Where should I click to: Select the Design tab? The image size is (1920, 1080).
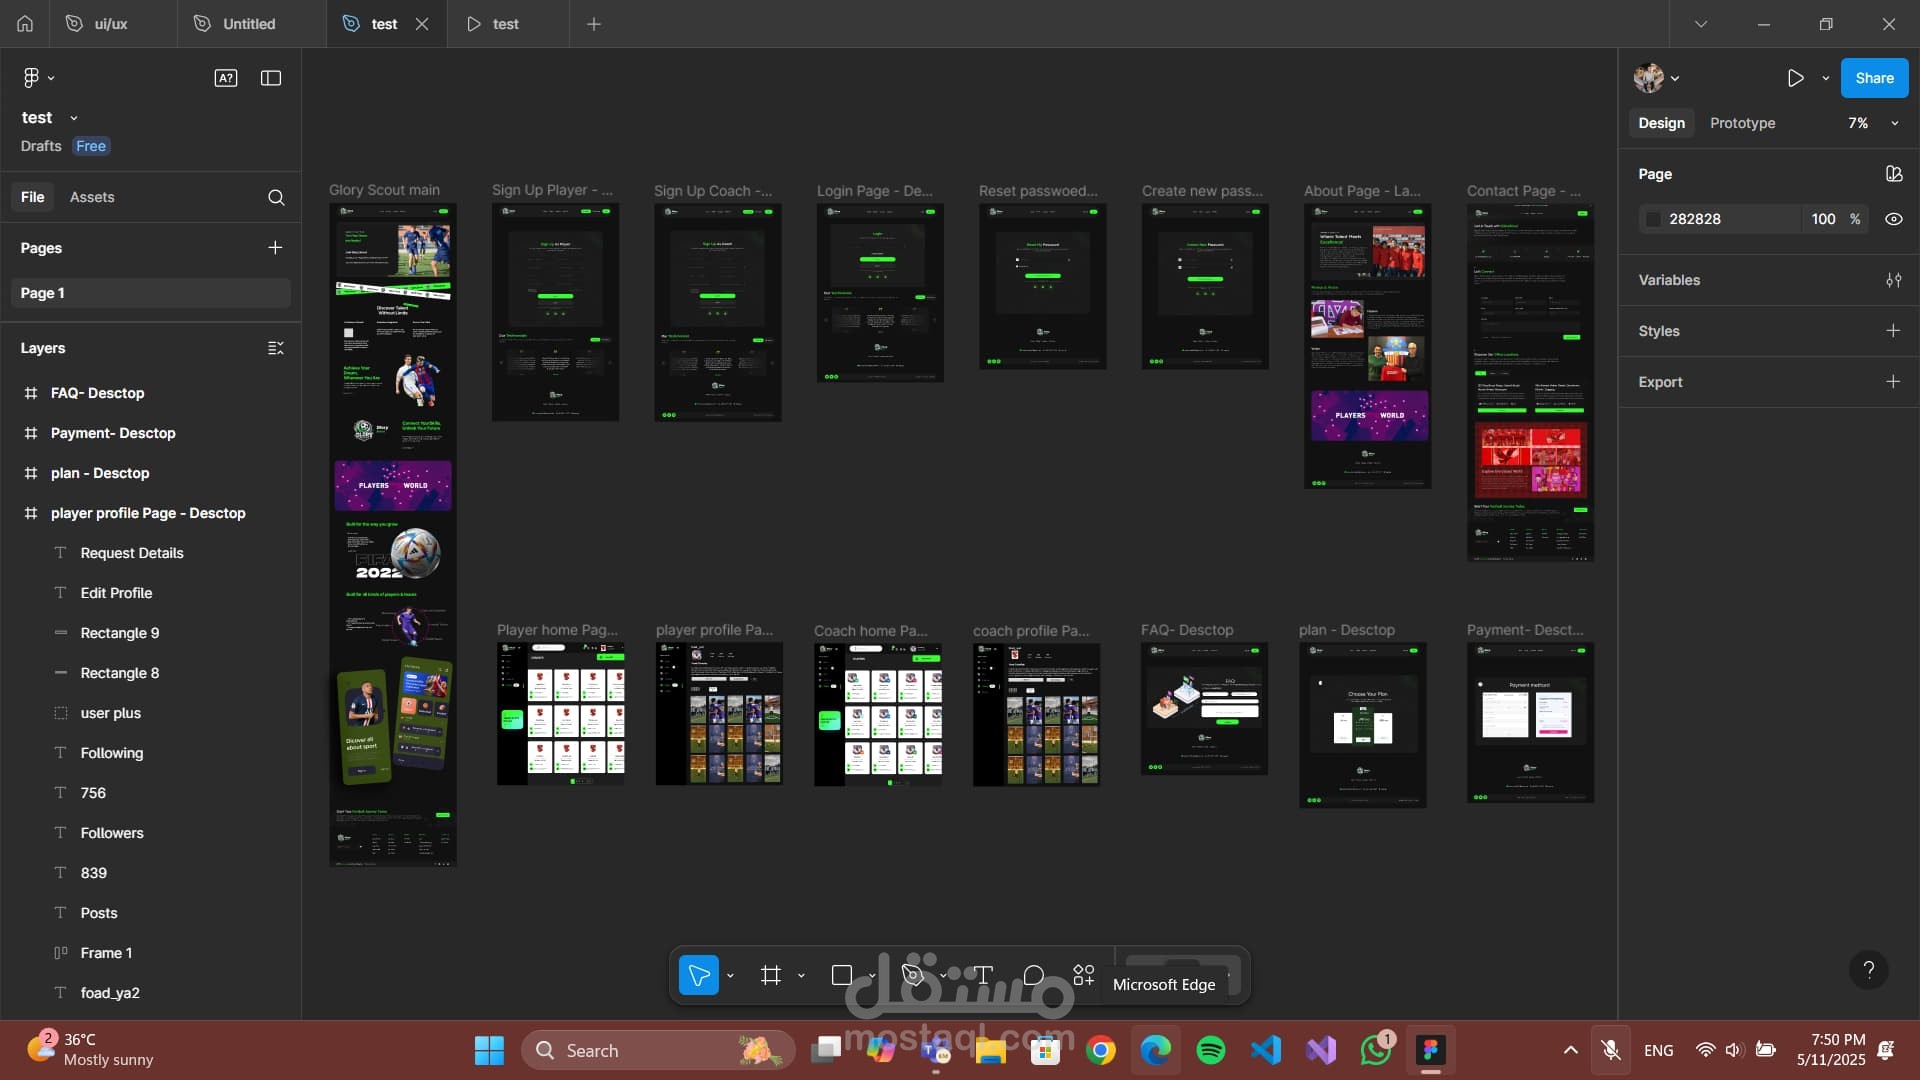pos(1661,123)
